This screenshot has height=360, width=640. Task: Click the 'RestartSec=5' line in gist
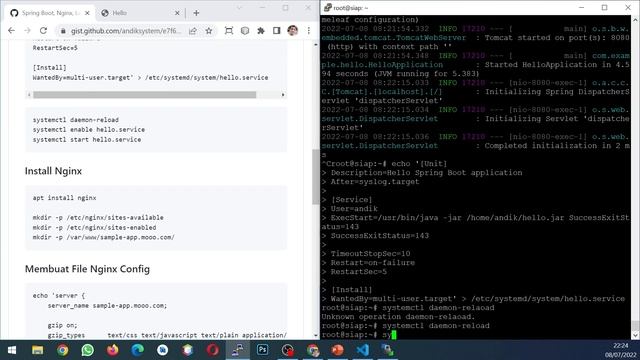(x=55, y=48)
